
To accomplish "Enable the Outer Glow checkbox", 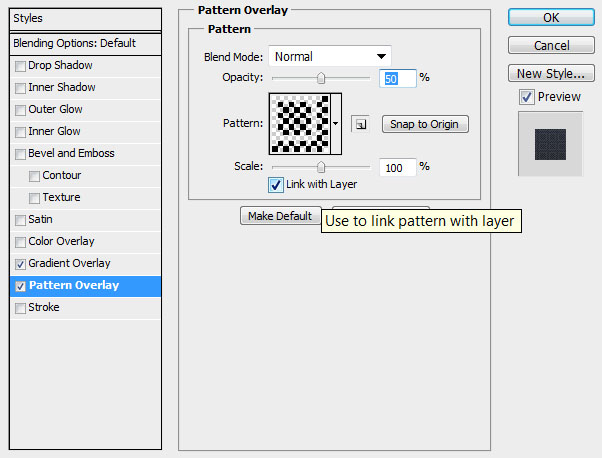I will (20, 110).
